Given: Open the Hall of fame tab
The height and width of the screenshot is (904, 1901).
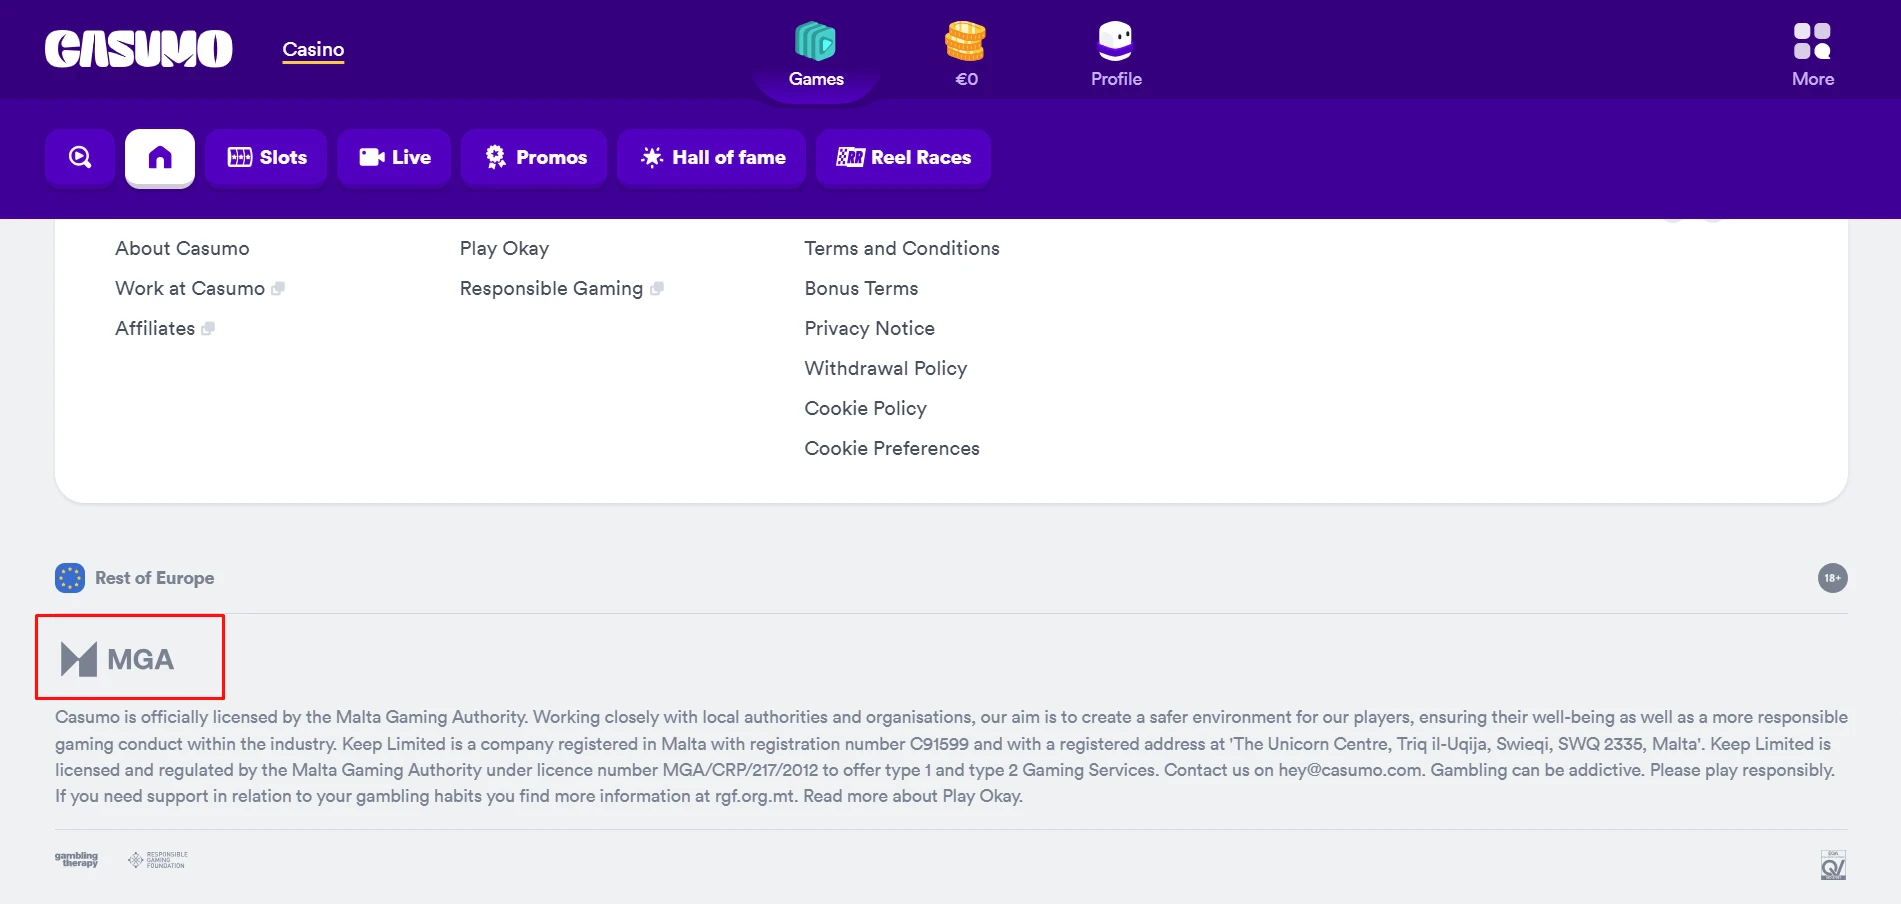Looking at the screenshot, I should pos(712,157).
